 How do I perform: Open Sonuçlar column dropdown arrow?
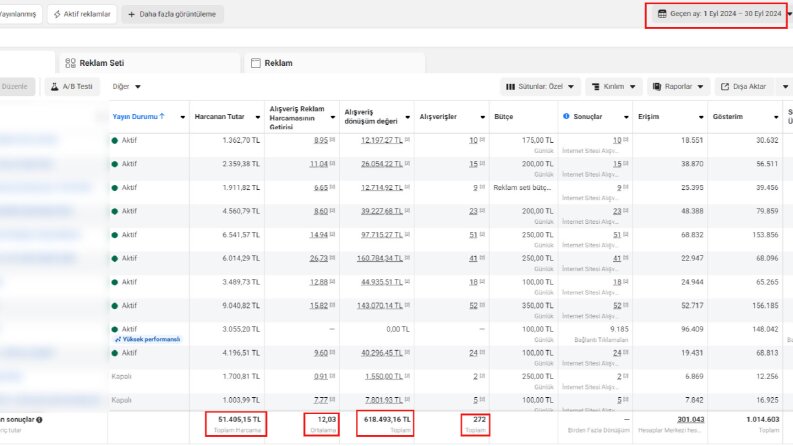click(x=626, y=117)
